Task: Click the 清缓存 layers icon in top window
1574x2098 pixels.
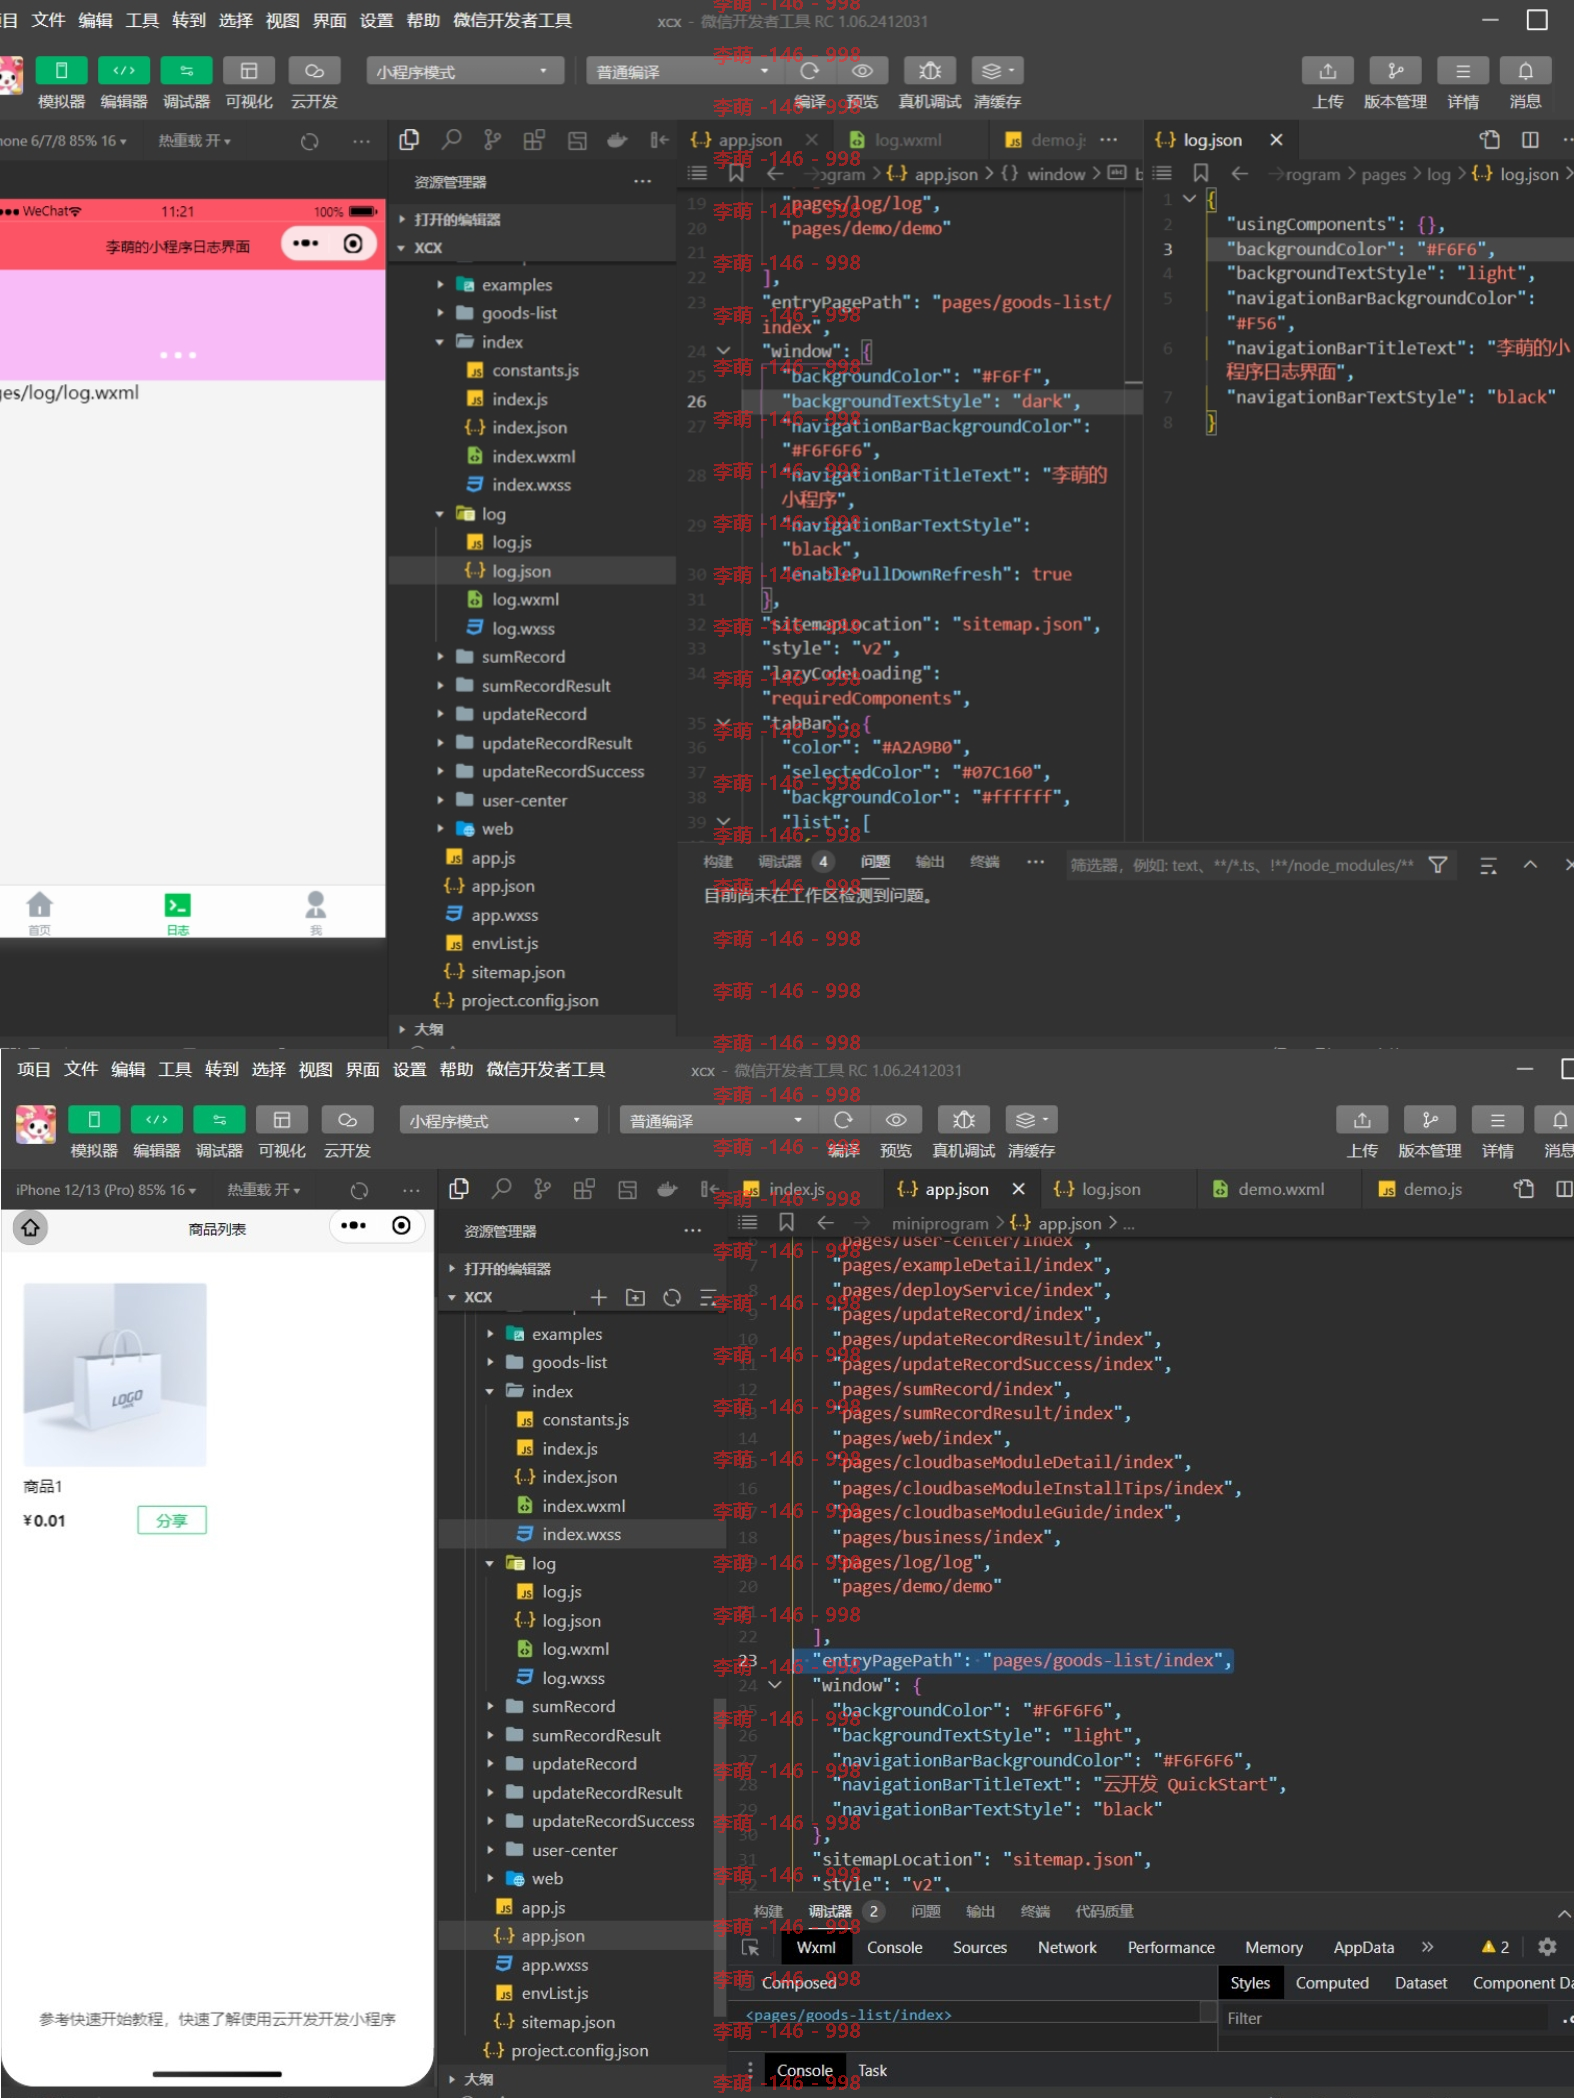Action: [x=997, y=71]
